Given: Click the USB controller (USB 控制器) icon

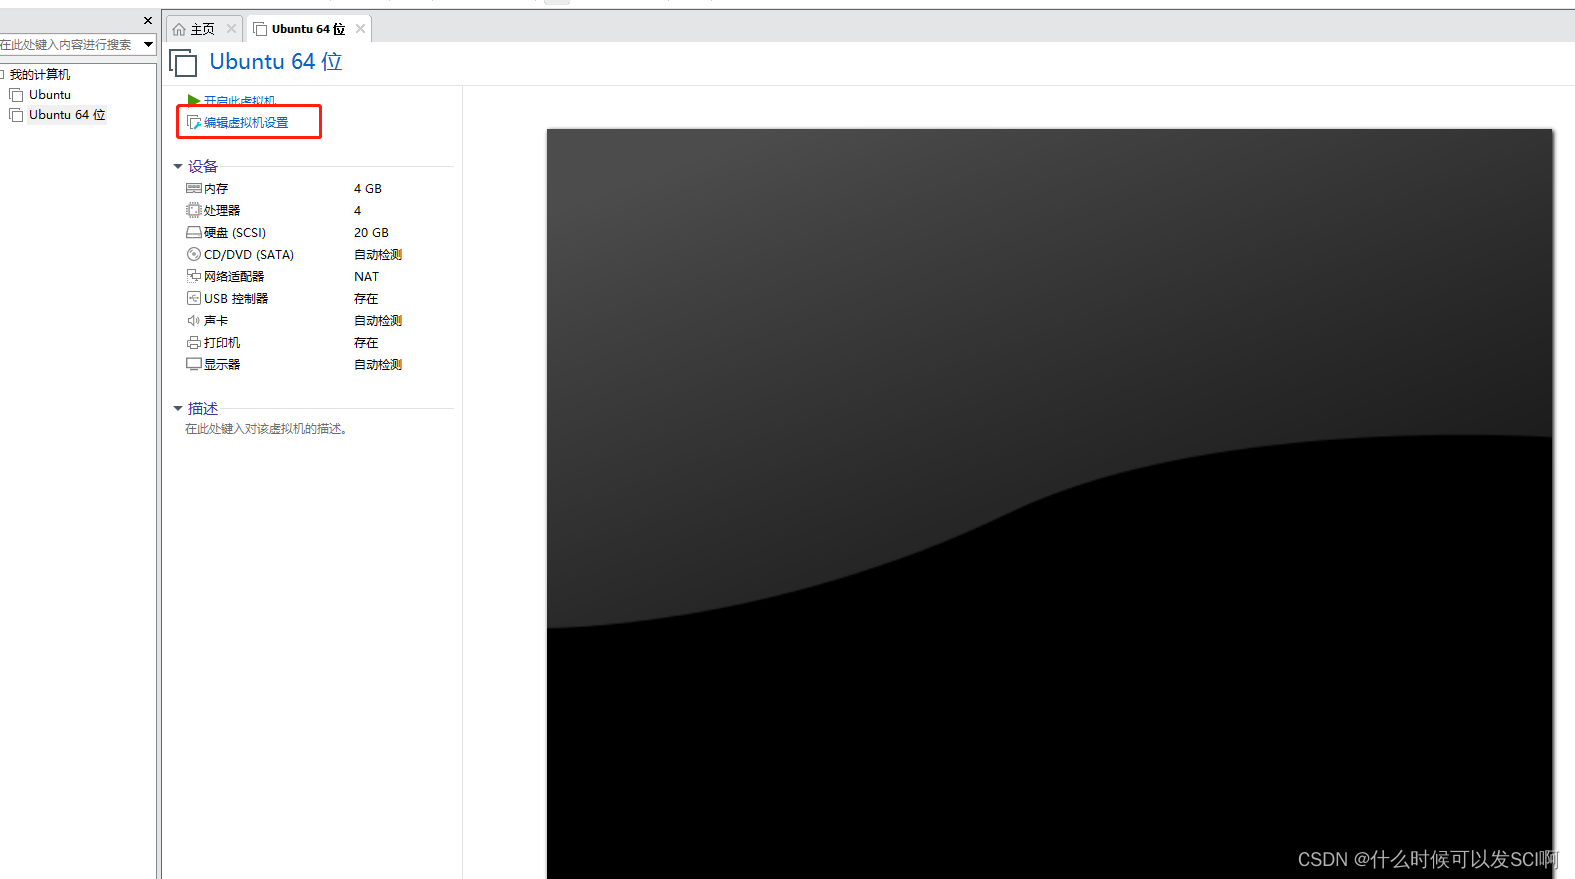Looking at the screenshot, I should coord(194,298).
